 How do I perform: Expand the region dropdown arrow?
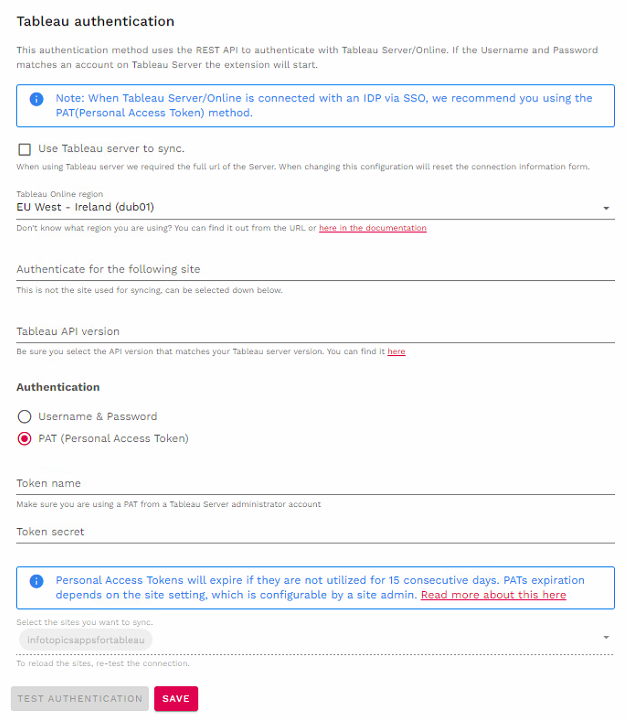607,209
